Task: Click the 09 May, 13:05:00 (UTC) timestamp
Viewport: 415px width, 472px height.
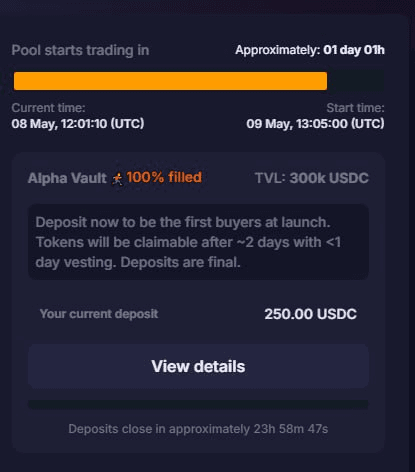Action: tap(315, 124)
